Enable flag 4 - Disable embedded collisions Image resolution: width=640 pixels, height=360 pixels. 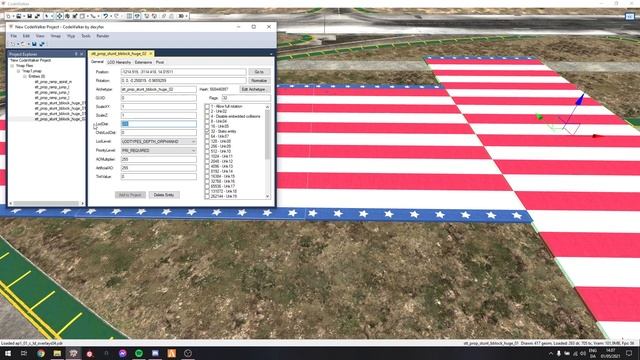click(x=207, y=116)
